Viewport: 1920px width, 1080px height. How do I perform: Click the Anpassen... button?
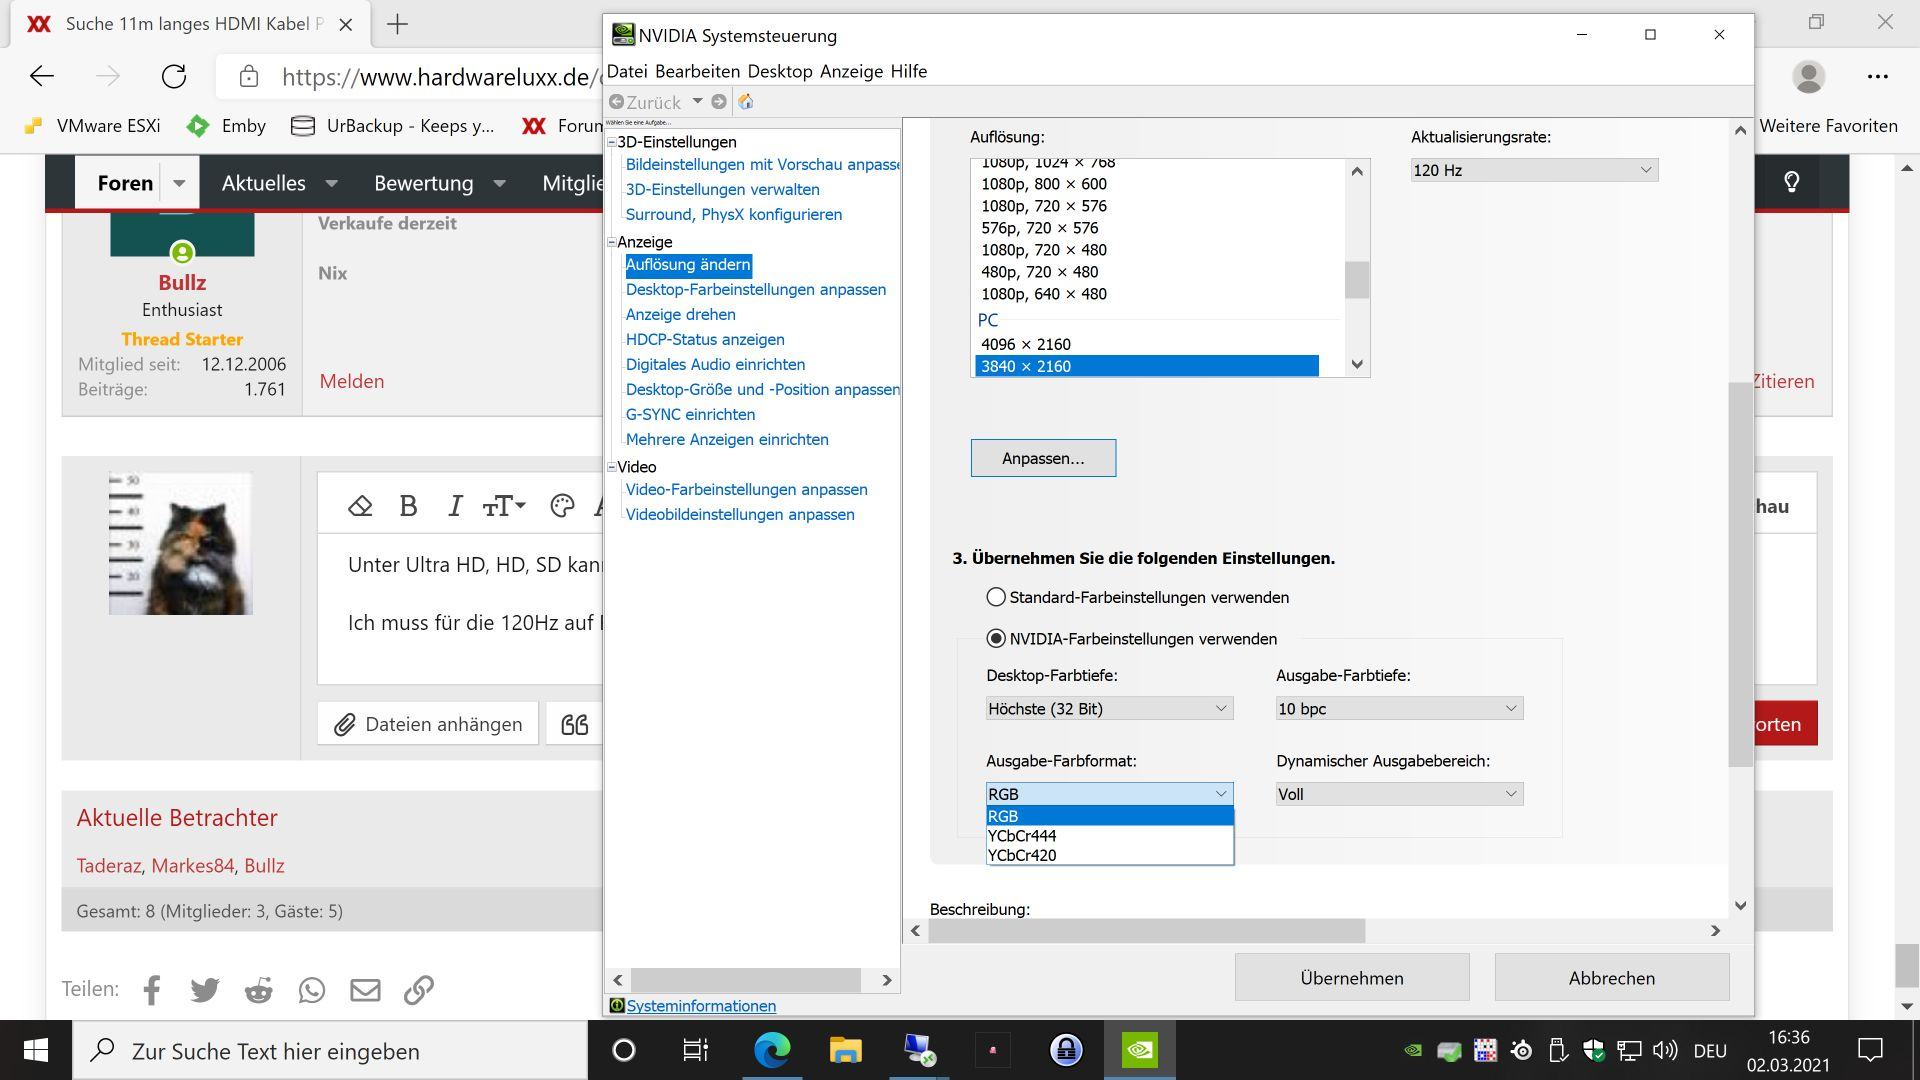[1043, 458]
